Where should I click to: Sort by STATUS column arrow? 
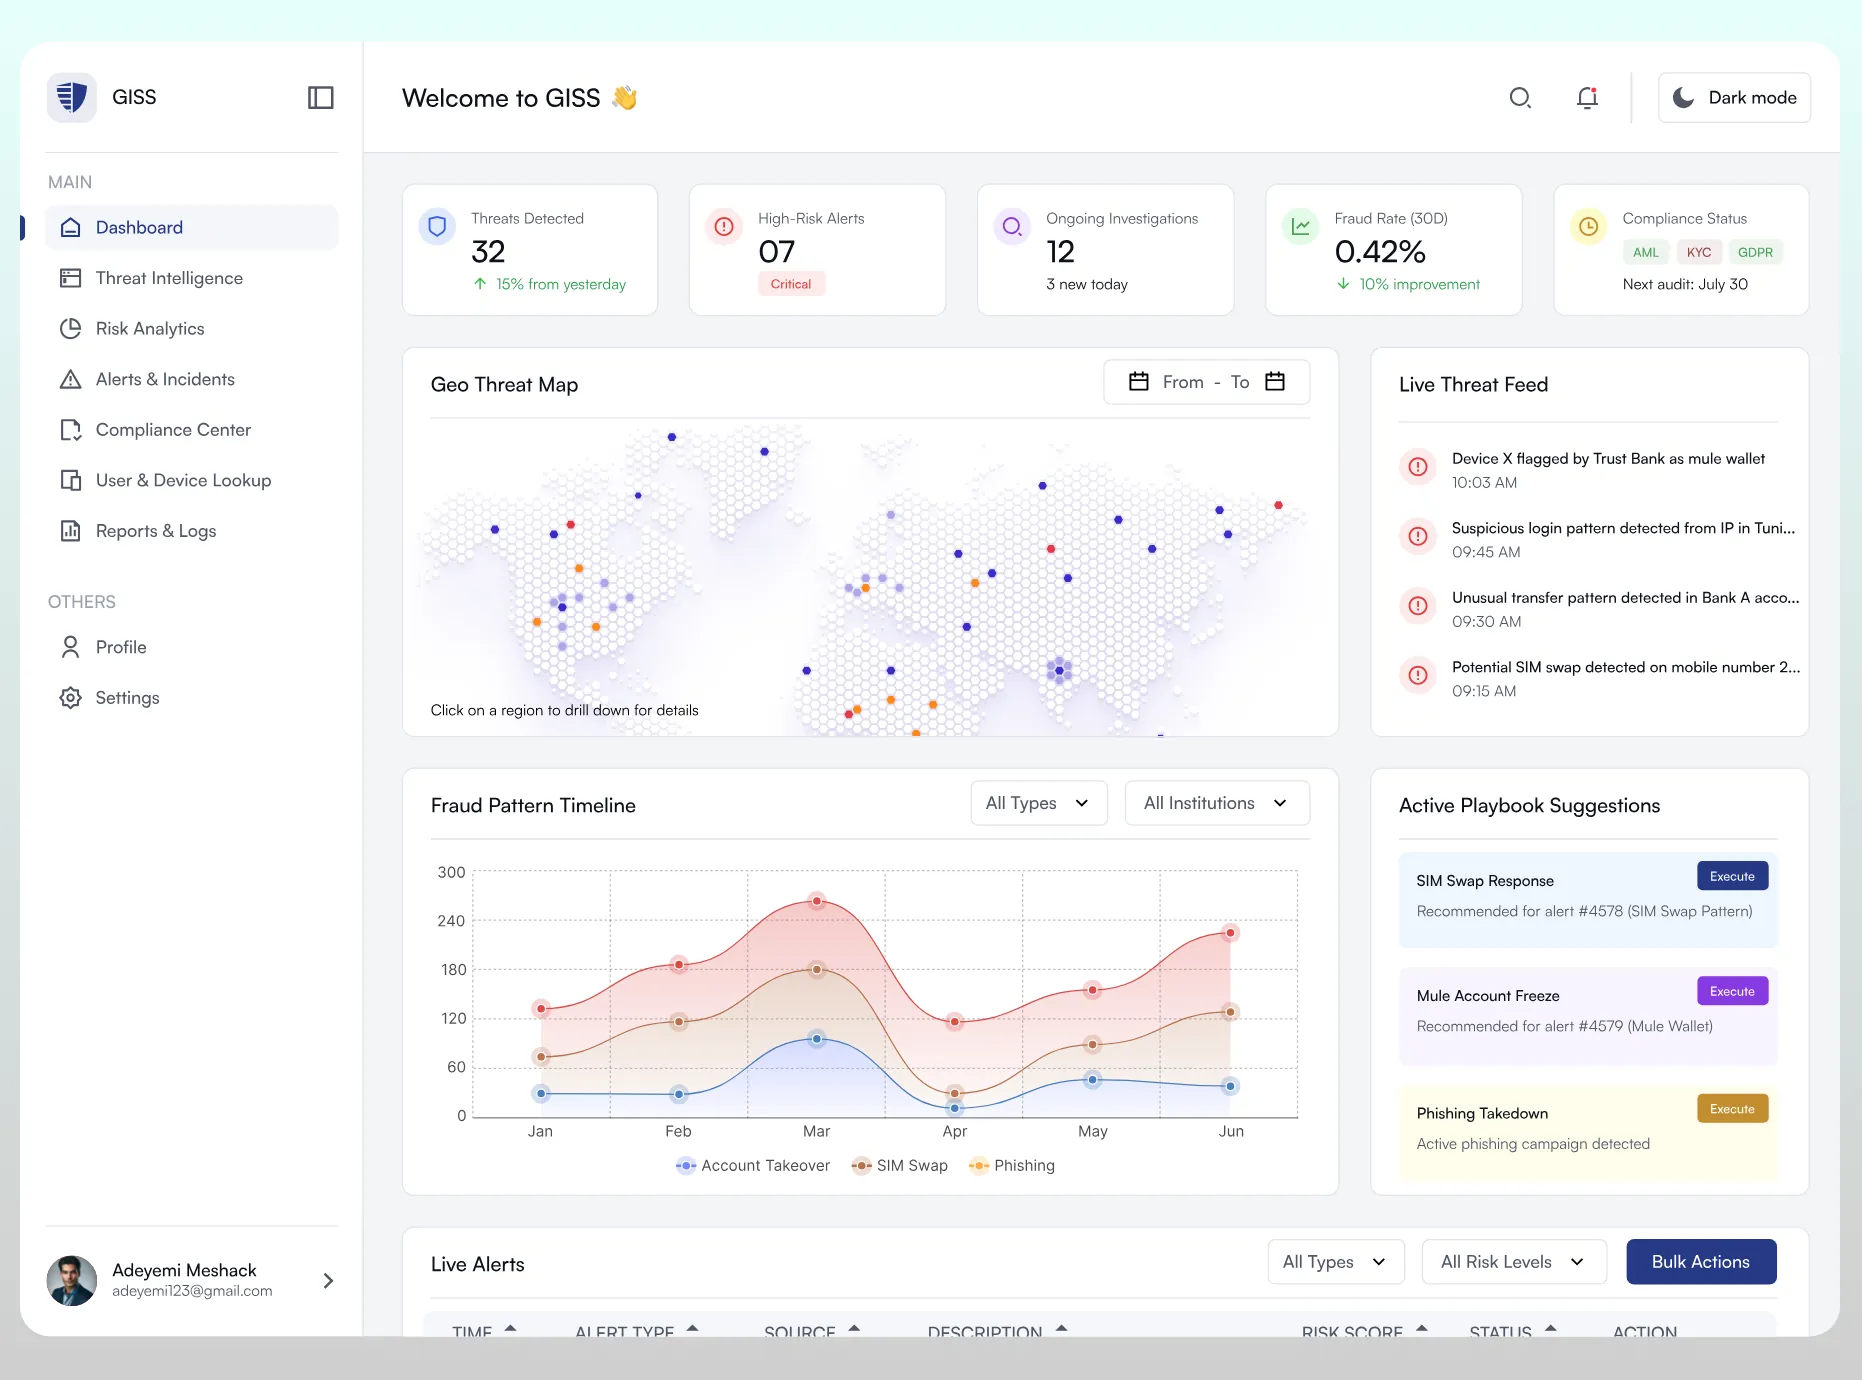tap(1551, 1329)
